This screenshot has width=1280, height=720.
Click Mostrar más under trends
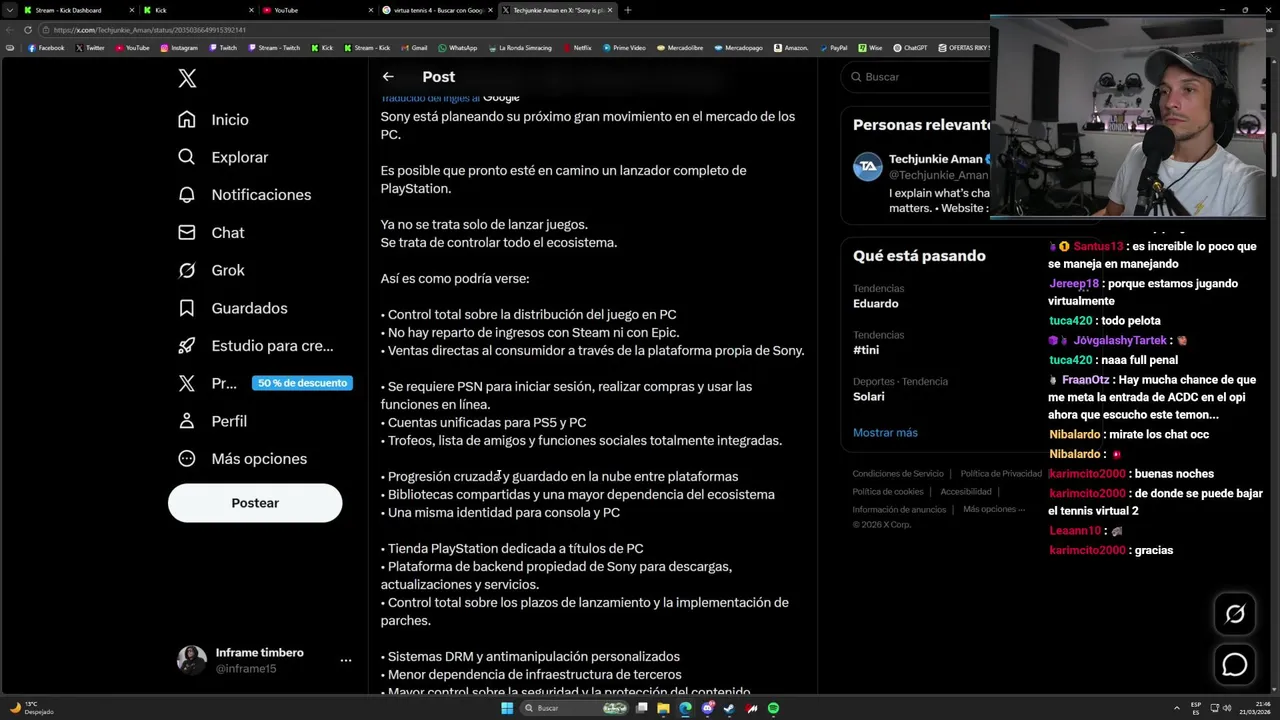[x=885, y=432]
